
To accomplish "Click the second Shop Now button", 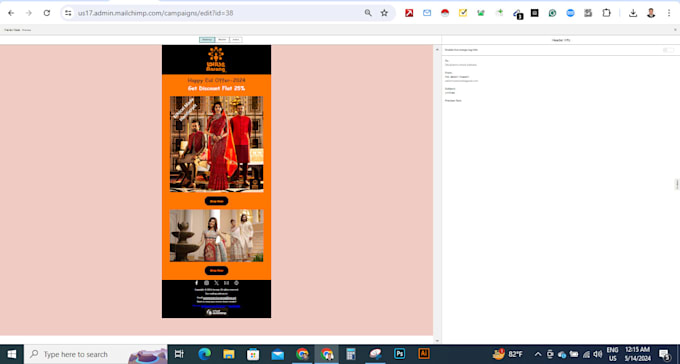I will pyautogui.click(x=216, y=270).
